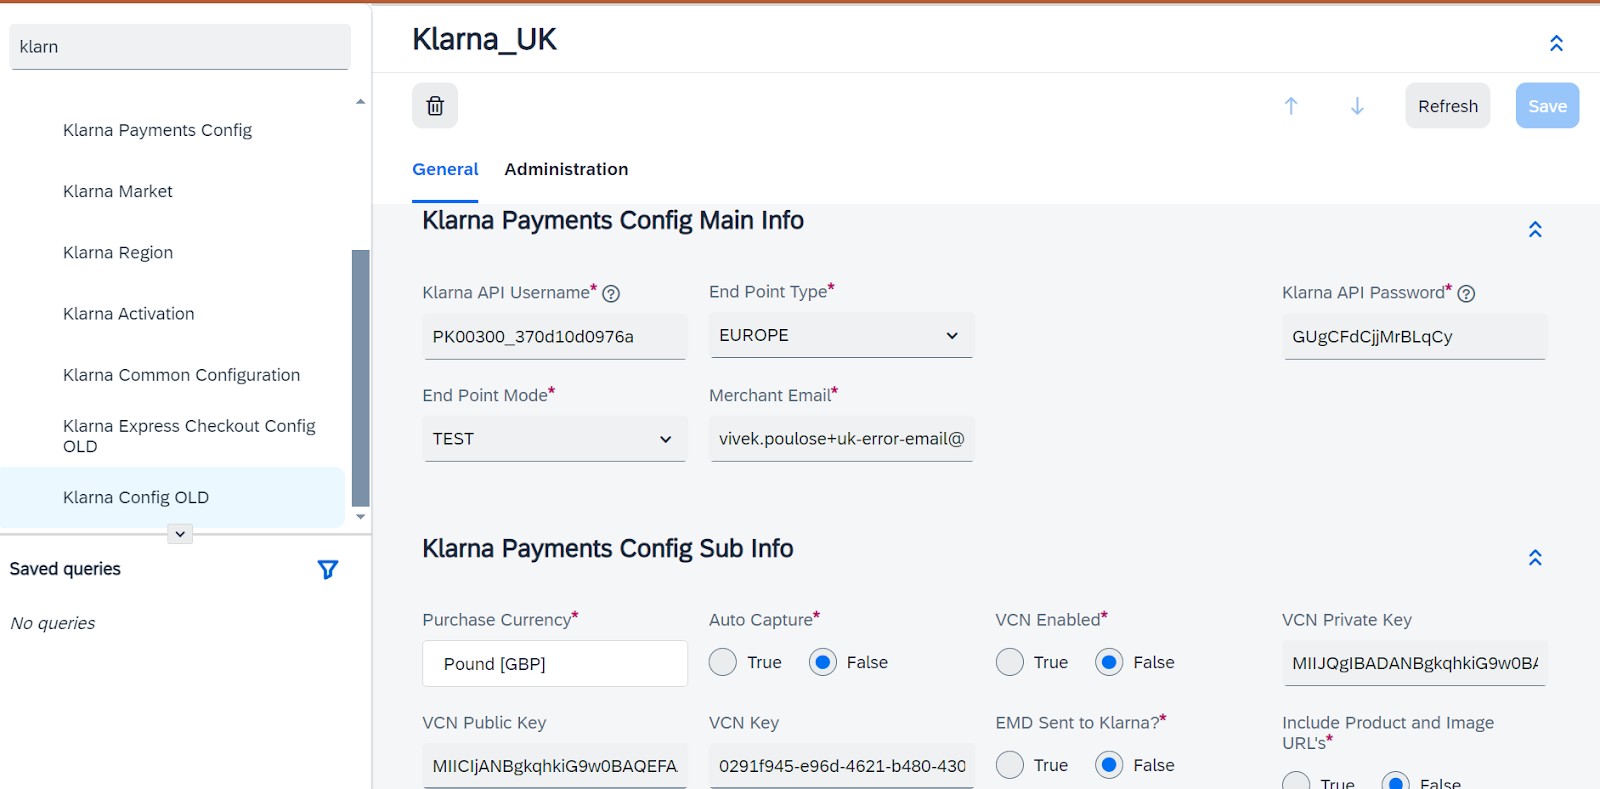1600x789 pixels.
Task: Click the trash delete icon
Action: [x=435, y=106]
